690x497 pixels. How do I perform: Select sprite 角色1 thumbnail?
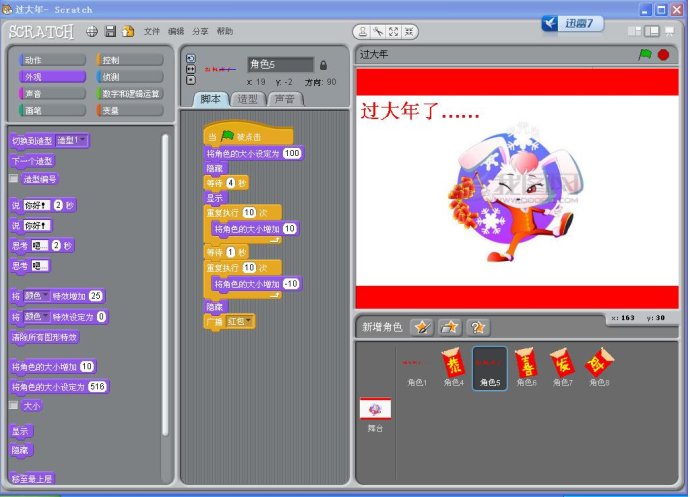(x=416, y=369)
